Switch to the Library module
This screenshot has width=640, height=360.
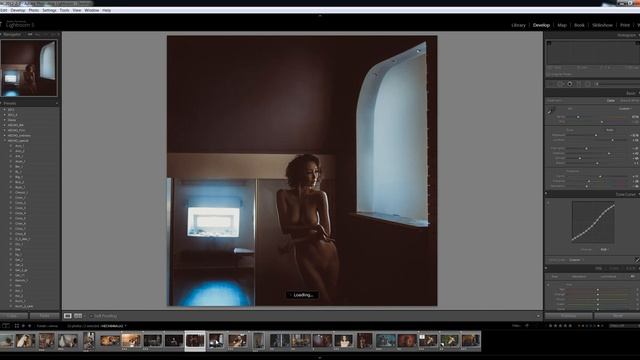(518, 25)
